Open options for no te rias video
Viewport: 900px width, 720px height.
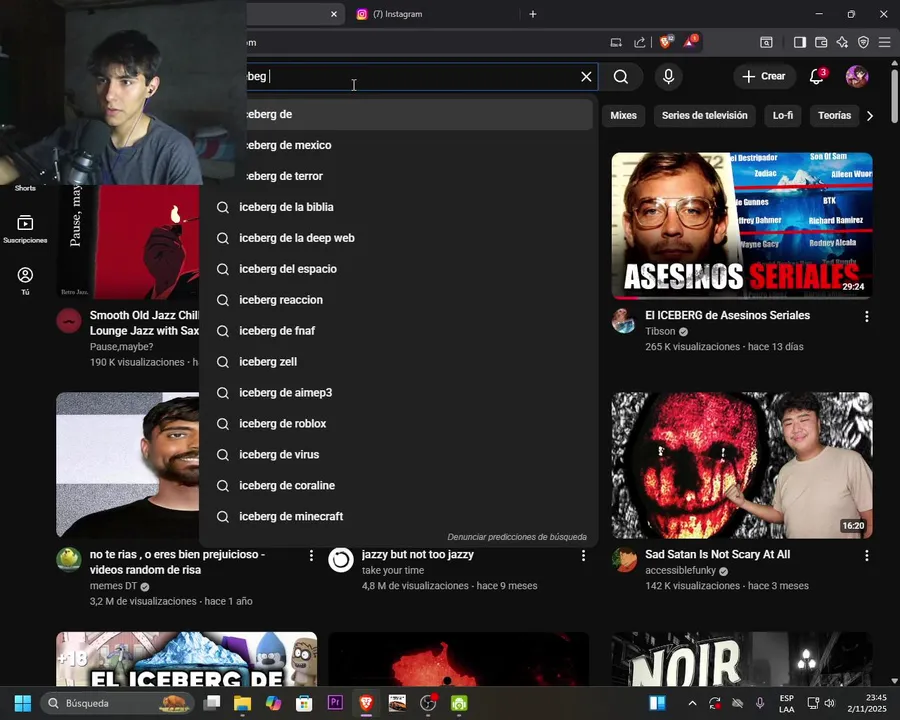tap(311, 555)
